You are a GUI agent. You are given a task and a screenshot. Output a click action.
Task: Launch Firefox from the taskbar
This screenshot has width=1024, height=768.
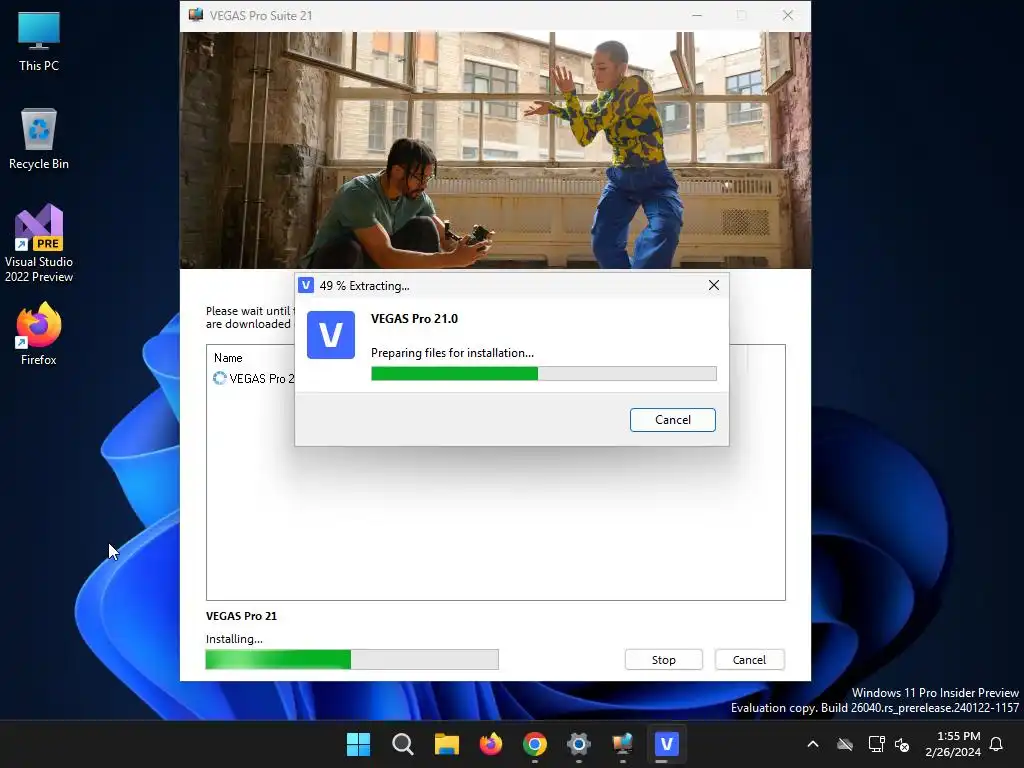(x=490, y=744)
